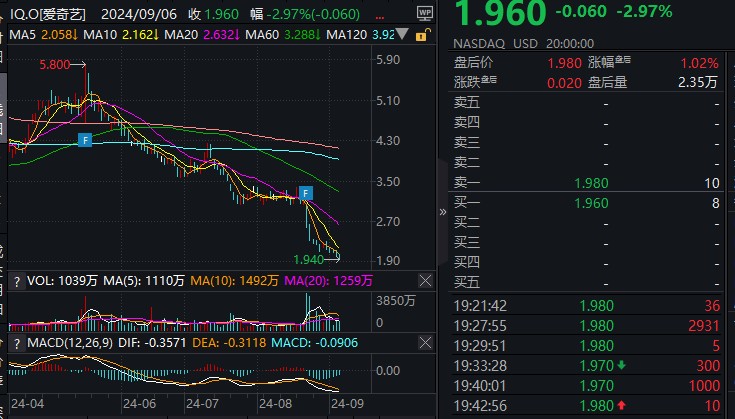Screen dimensions: 735x419
Task: Close the MACD indicator panel
Action: point(425,343)
